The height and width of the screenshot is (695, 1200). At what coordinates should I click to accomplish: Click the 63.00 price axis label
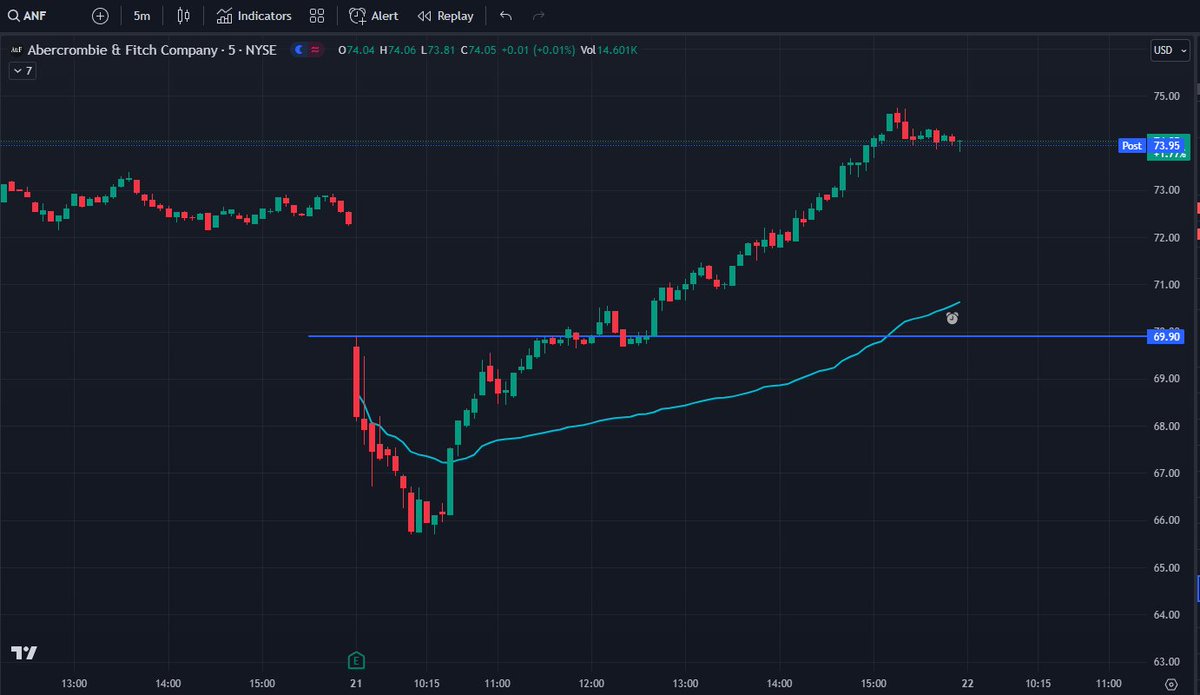point(1167,661)
